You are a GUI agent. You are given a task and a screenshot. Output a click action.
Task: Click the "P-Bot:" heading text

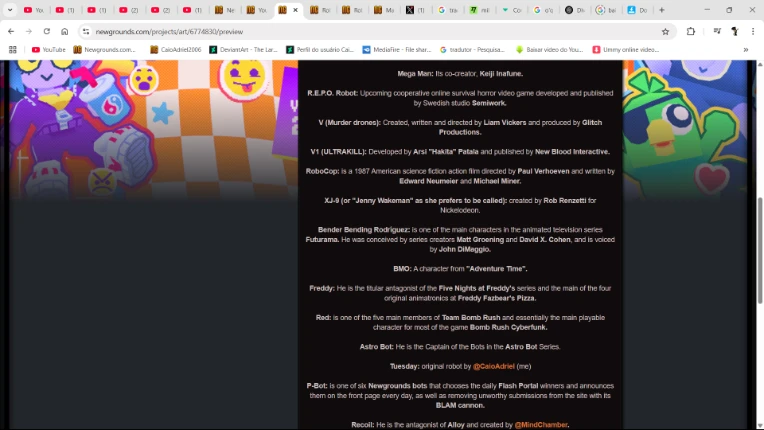[317, 386]
